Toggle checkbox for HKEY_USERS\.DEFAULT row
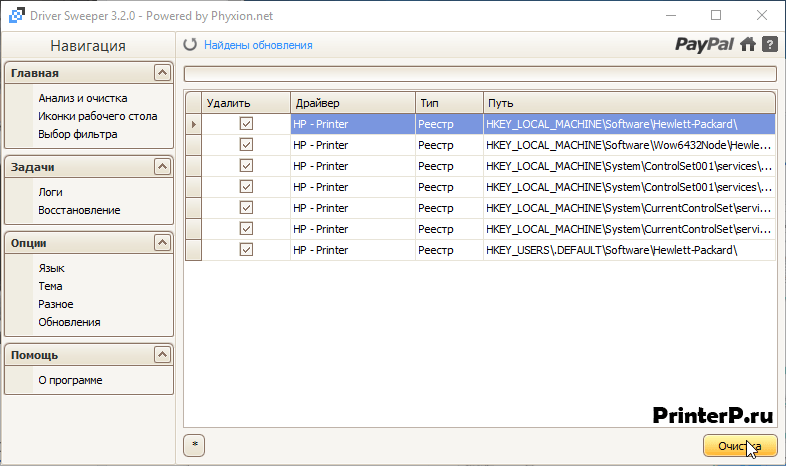Screen dimensions: 786x466 (246, 250)
